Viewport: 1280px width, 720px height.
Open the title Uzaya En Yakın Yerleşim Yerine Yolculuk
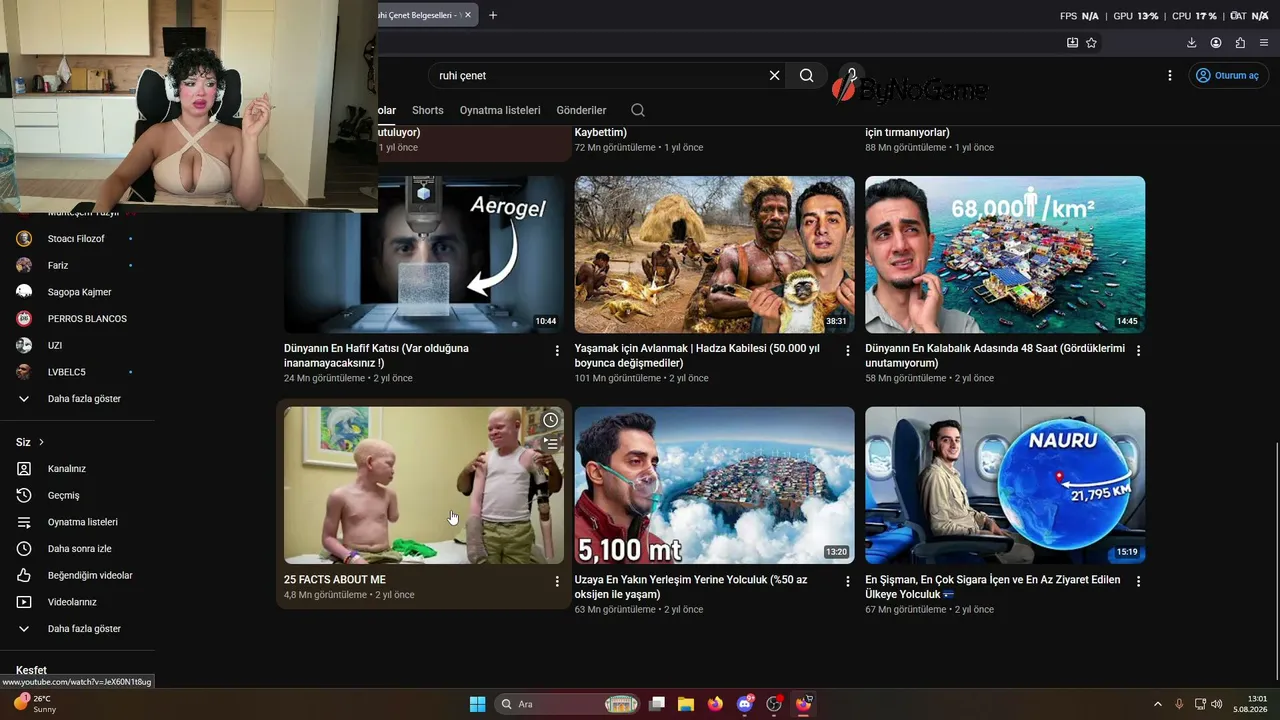[x=691, y=587]
